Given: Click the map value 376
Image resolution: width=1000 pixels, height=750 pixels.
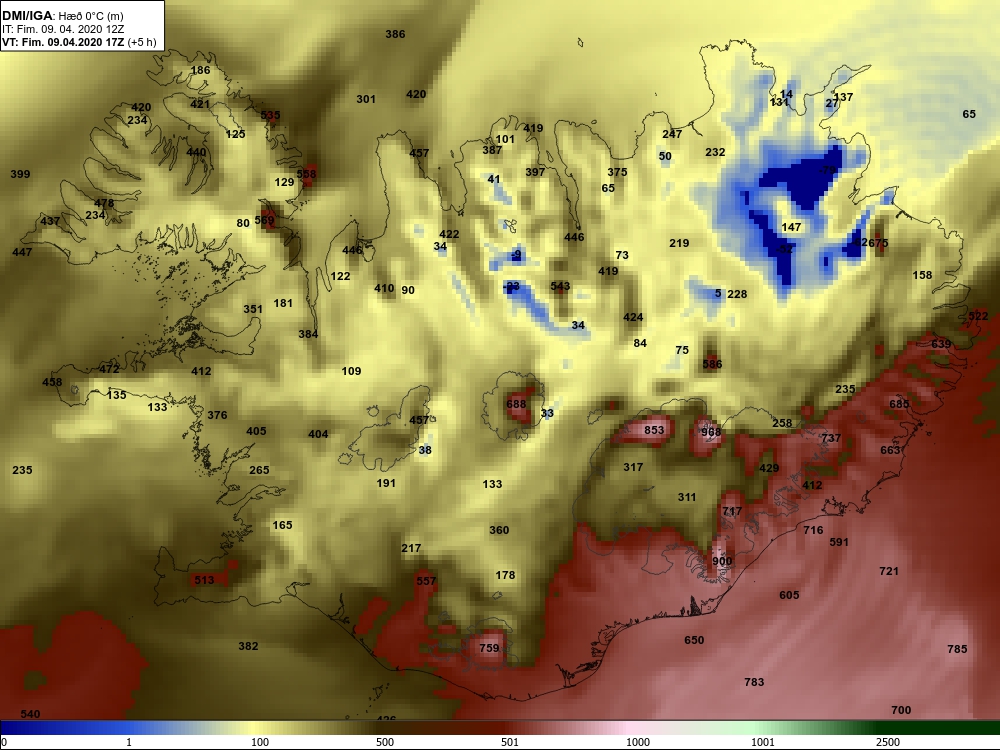Looking at the screenshot, I should 217,415.
